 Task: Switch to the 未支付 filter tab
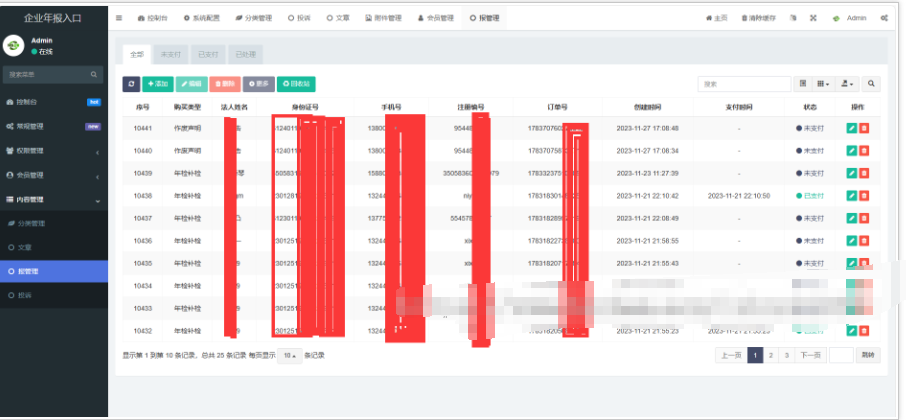169,54
